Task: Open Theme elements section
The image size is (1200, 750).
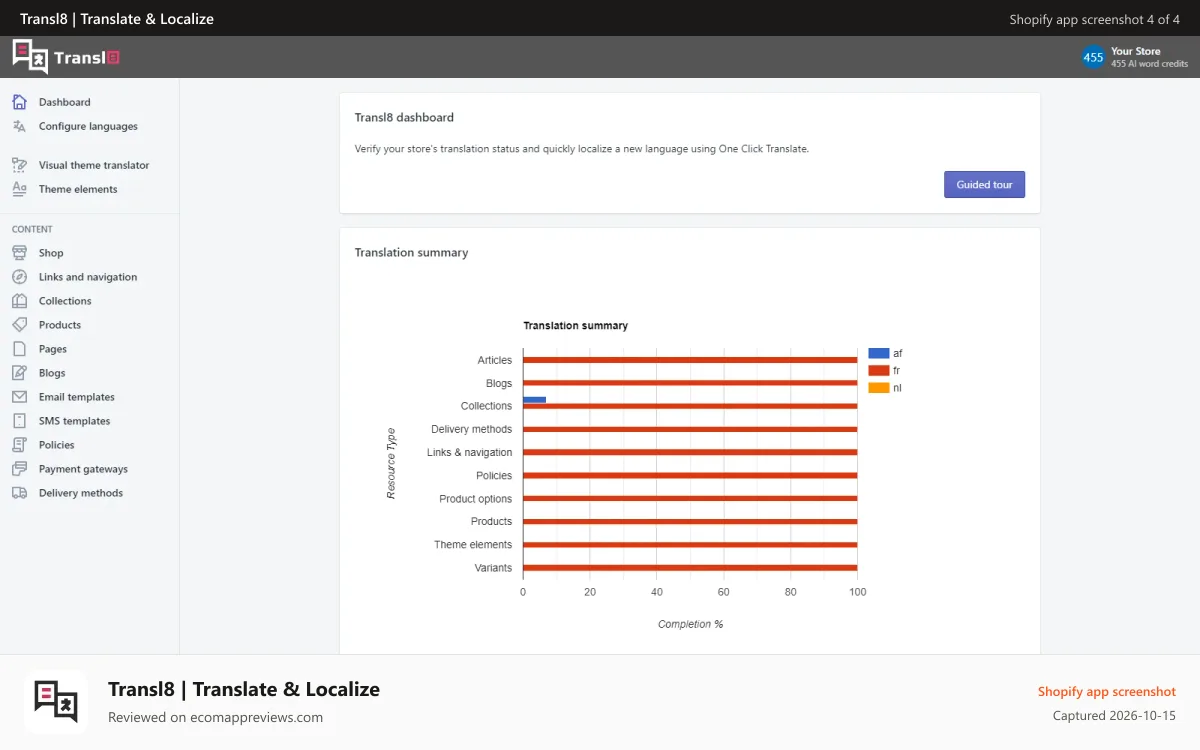Action: (78, 189)
